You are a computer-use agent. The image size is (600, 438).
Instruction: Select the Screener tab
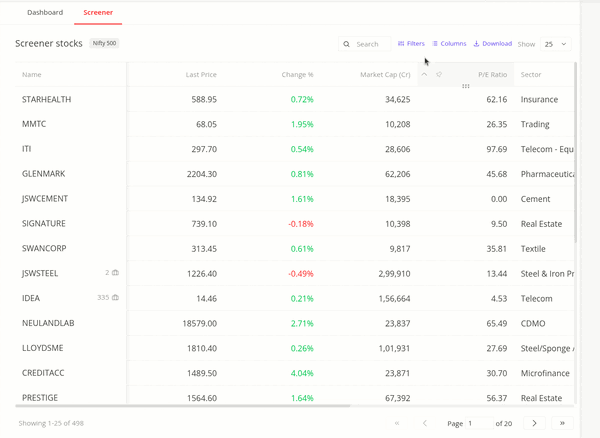pos(98,12)
